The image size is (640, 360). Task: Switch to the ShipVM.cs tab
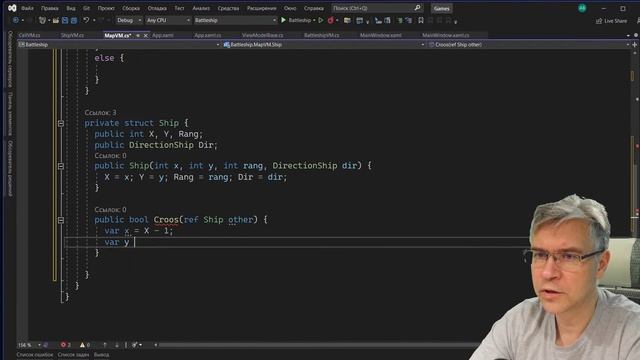72,36
